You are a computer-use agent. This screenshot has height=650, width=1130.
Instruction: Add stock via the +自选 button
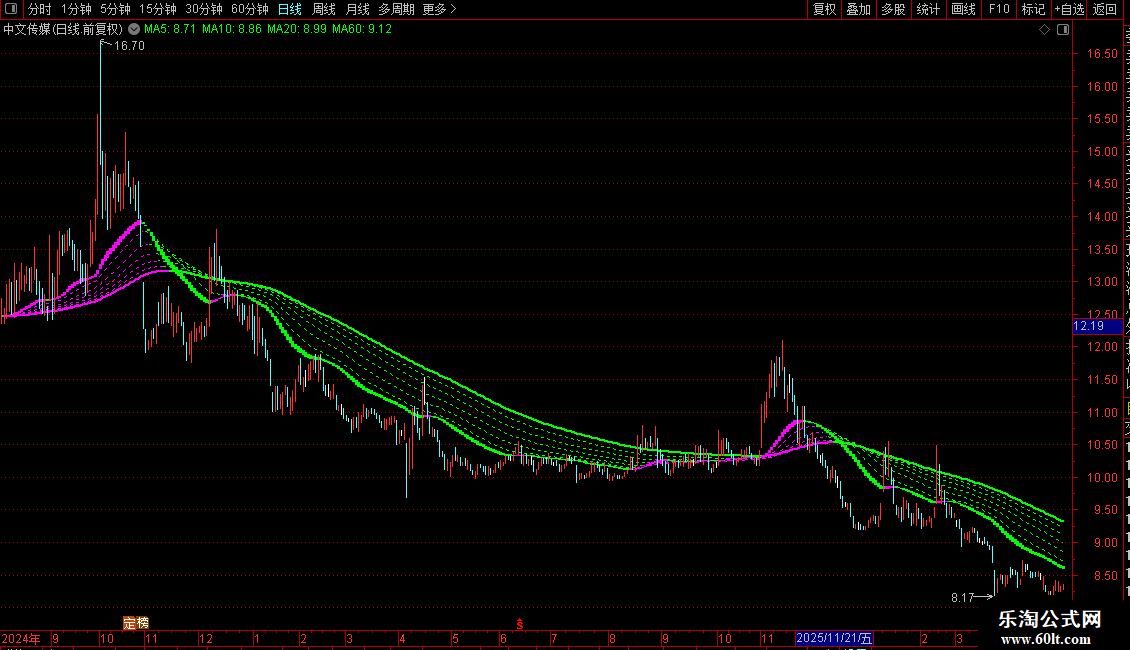[x=1069, y=9]
